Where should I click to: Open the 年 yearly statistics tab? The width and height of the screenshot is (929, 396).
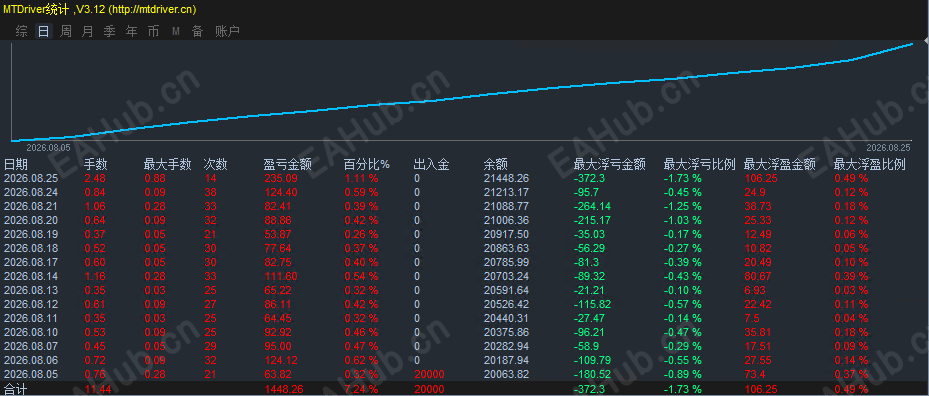pyautogui.click(x=132, y=31)
